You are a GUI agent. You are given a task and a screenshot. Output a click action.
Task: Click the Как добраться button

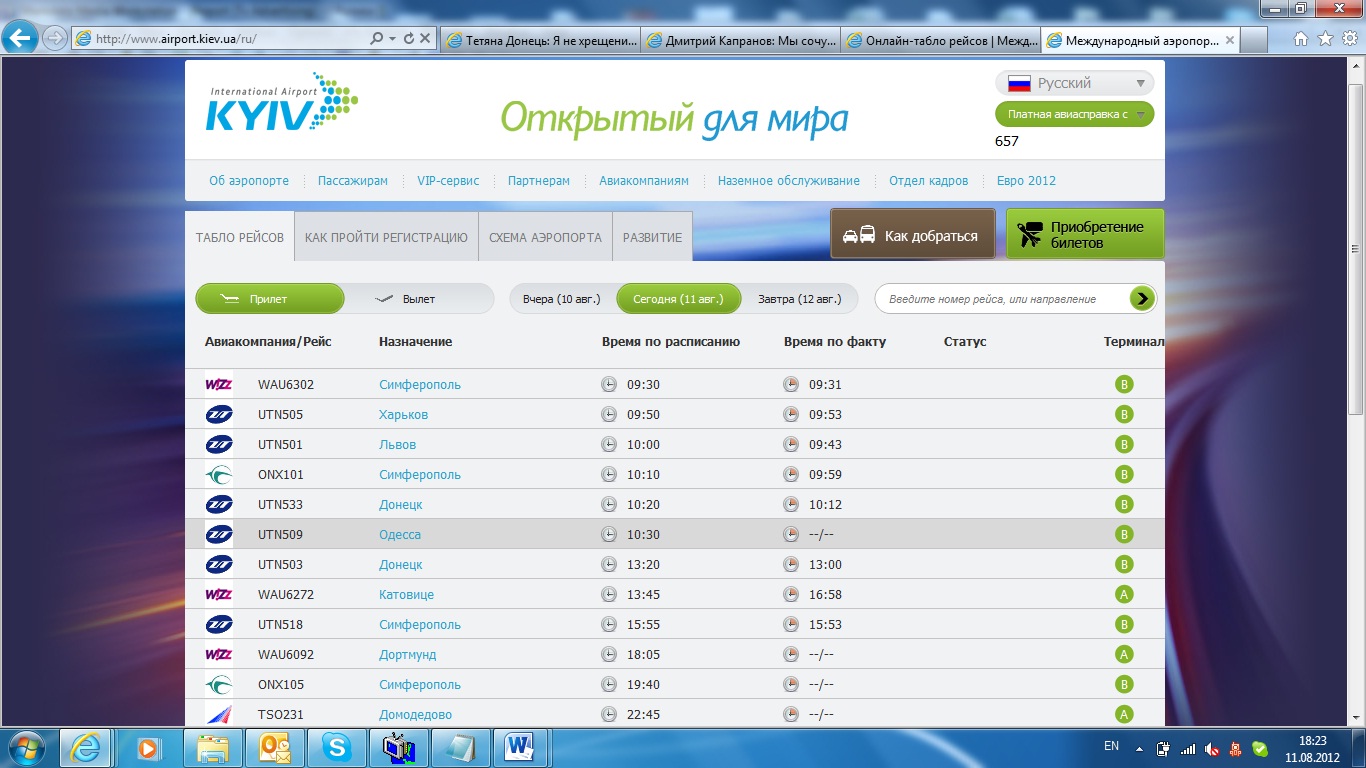[x=912, y=235]
